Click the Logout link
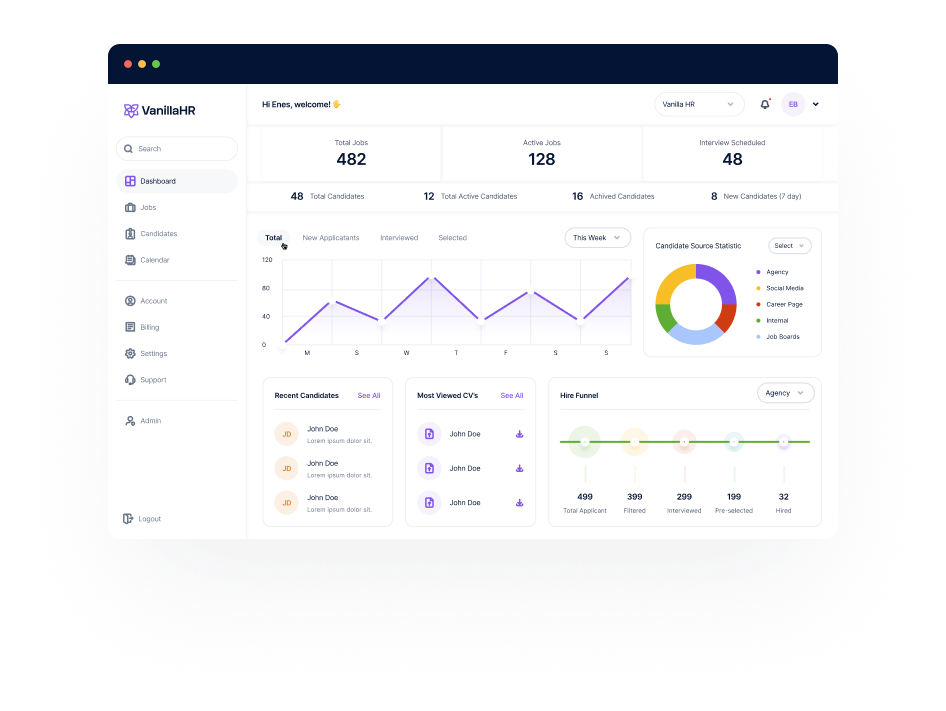946x711 pixels. [150, 519]
